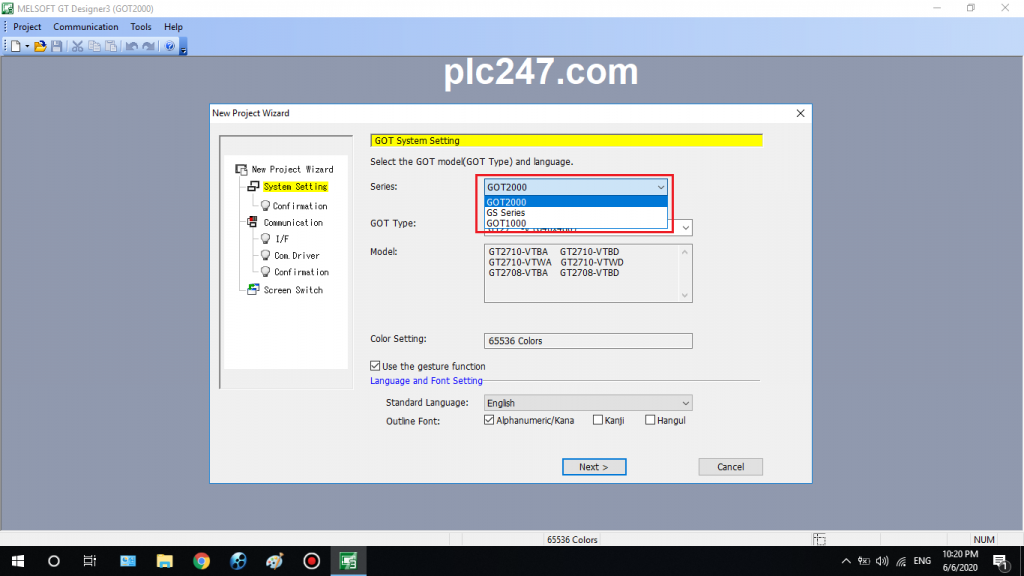Choose GOT2000 from the Series list
This screenshot has height=576, width=1024.
click(x=575, y=202)
